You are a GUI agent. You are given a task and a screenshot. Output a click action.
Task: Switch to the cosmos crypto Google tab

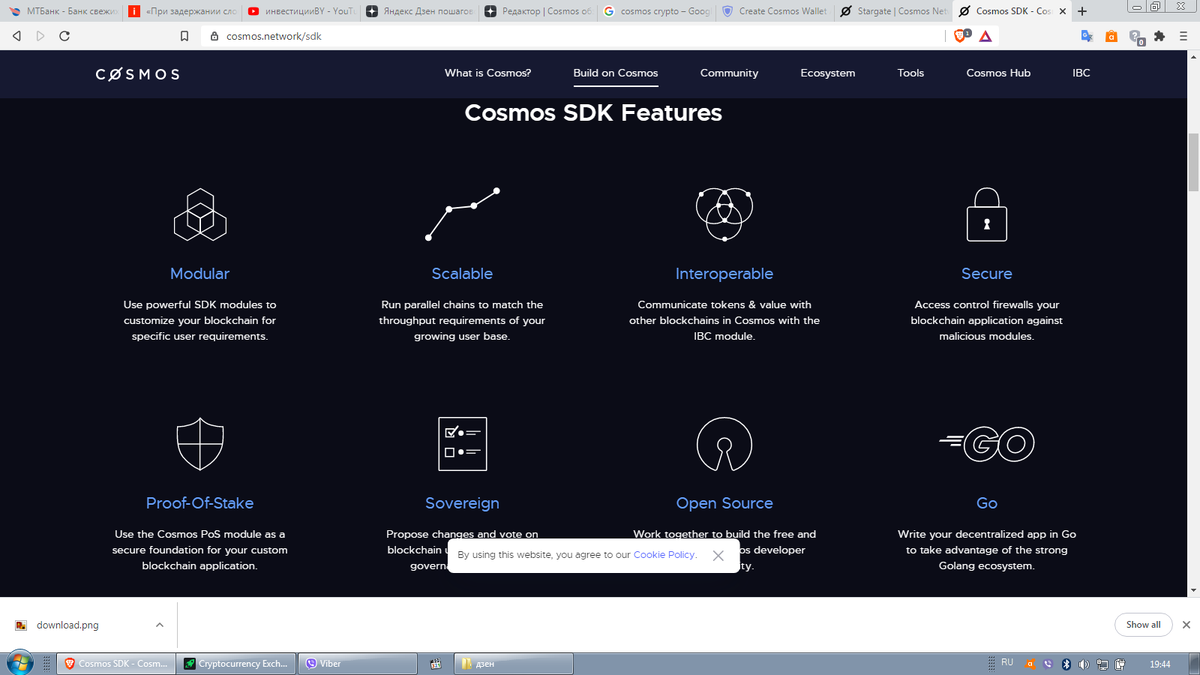pos(656,11)
